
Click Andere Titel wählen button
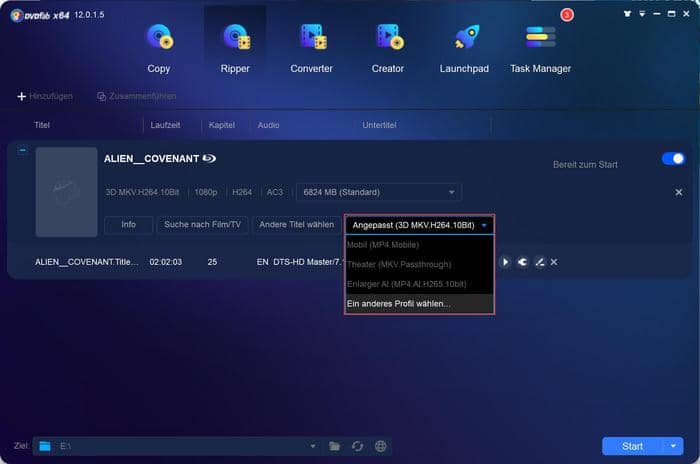tap(296, 225)
